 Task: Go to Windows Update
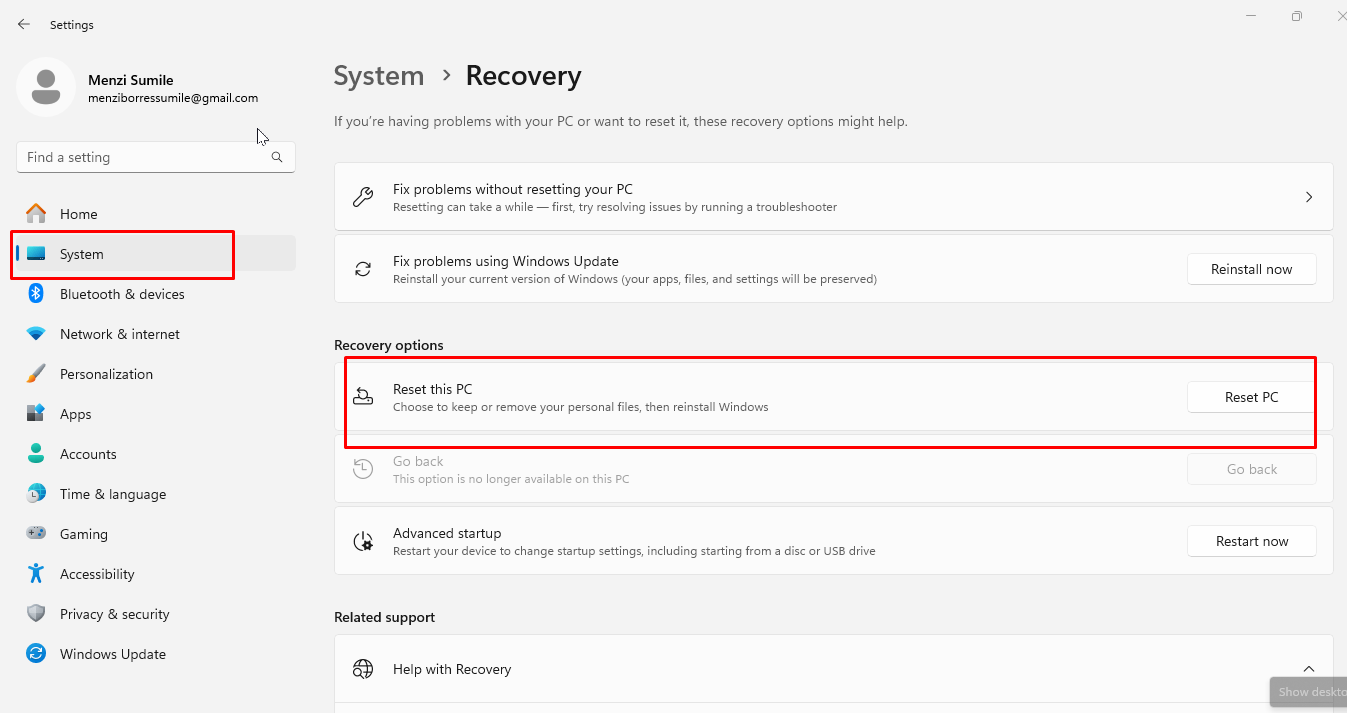coord(112,653)
